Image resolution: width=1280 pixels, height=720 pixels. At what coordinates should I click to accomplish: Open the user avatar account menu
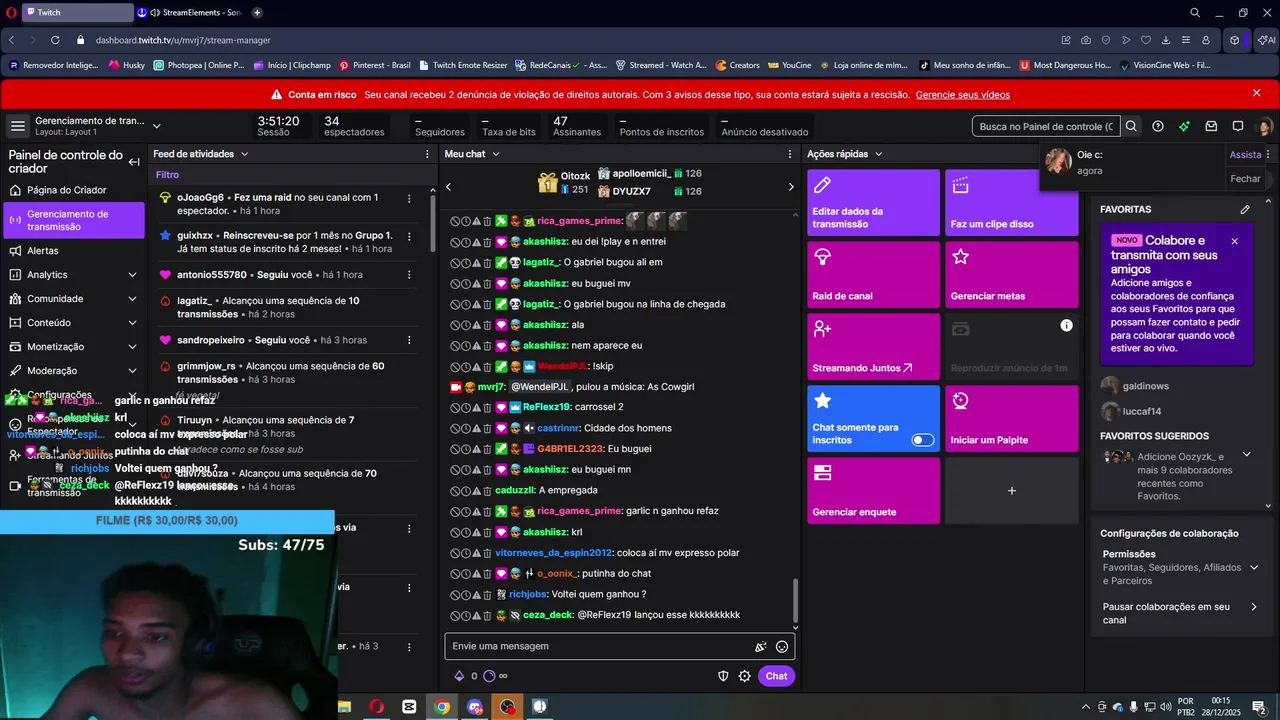1264,126
